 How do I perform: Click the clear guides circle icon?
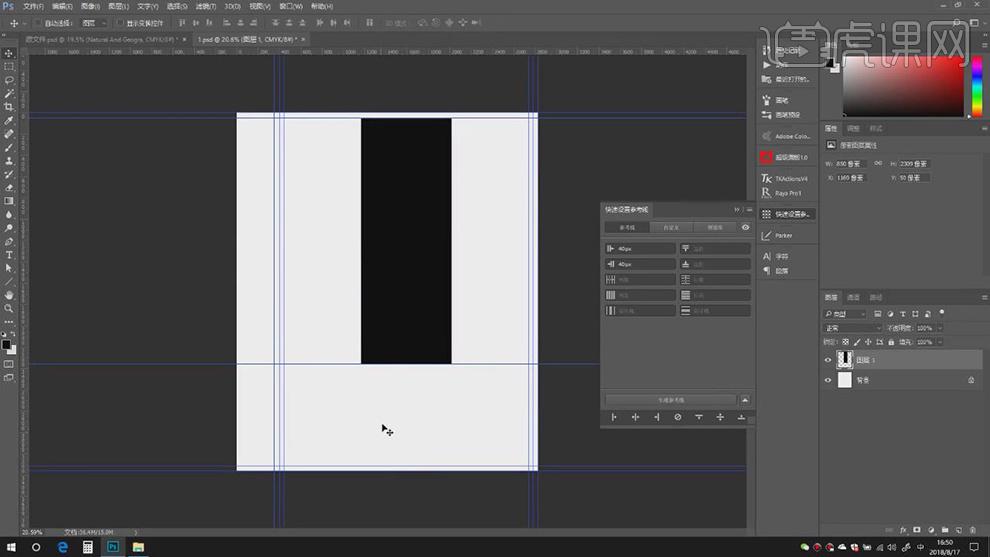(677, 417)
